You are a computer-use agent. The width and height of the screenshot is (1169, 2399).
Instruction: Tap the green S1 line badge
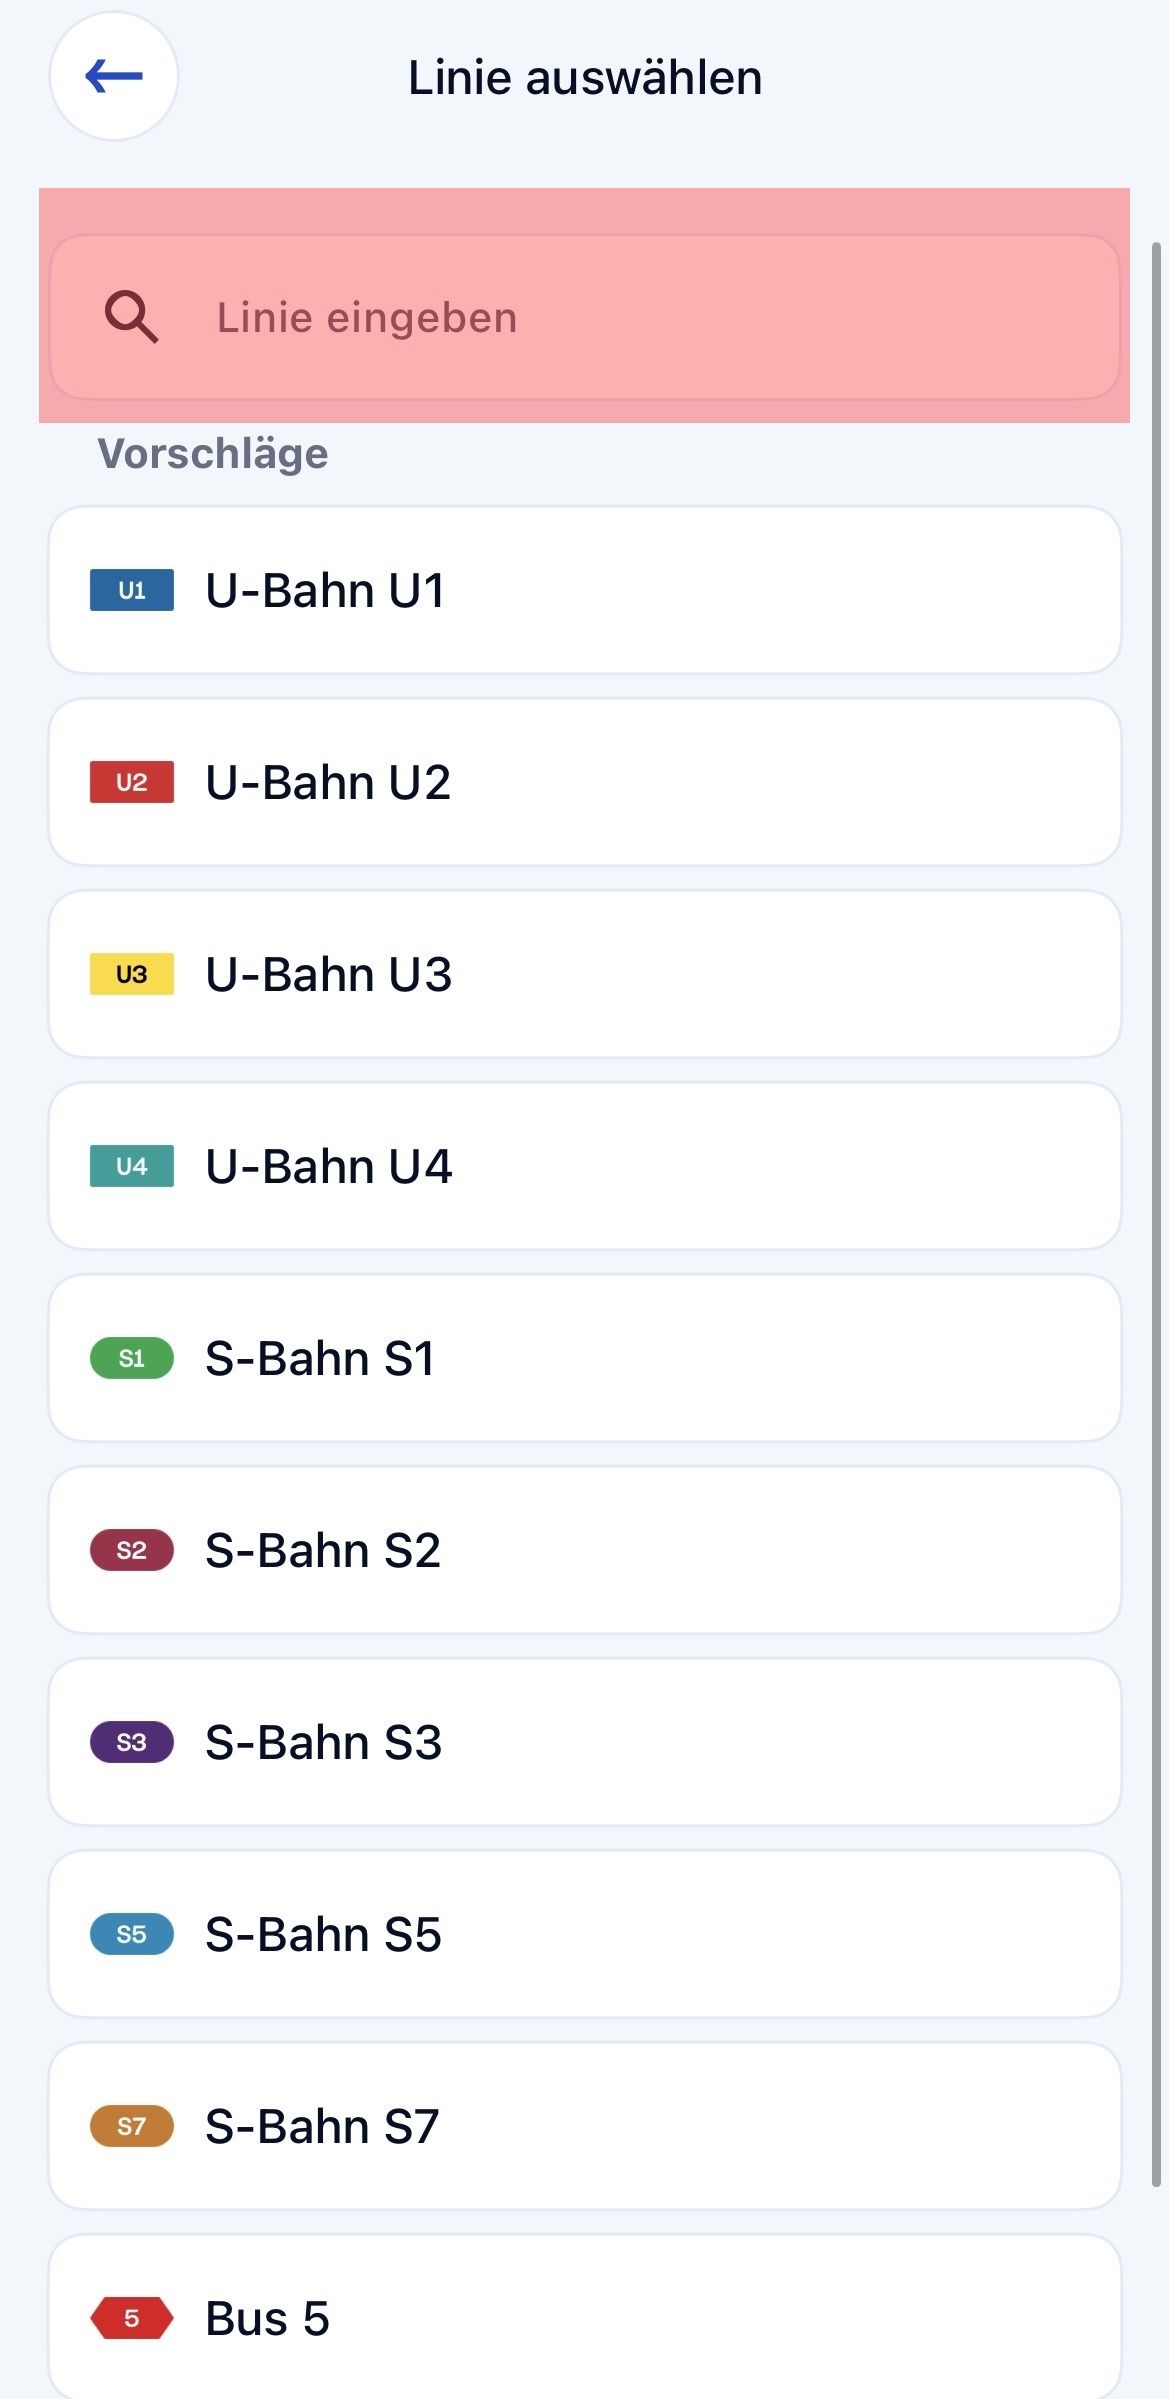pos(132,1358)
